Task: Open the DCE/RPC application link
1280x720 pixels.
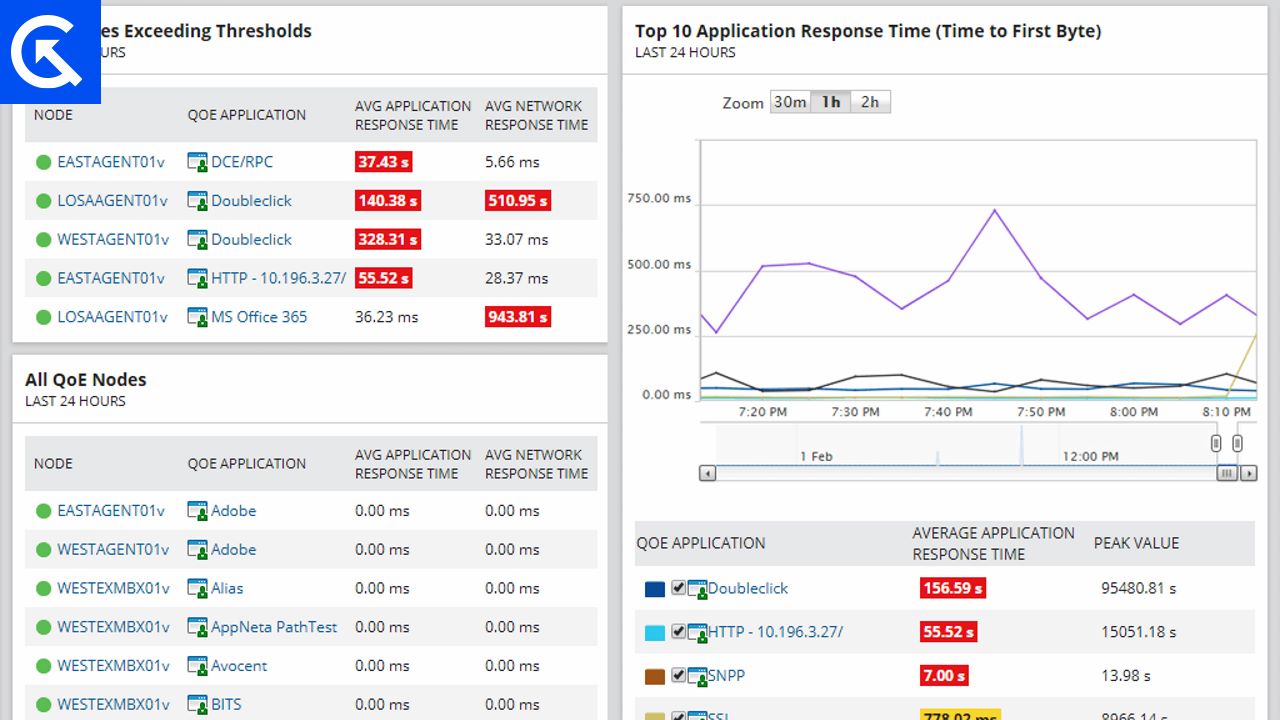Action: click(242, 162)
